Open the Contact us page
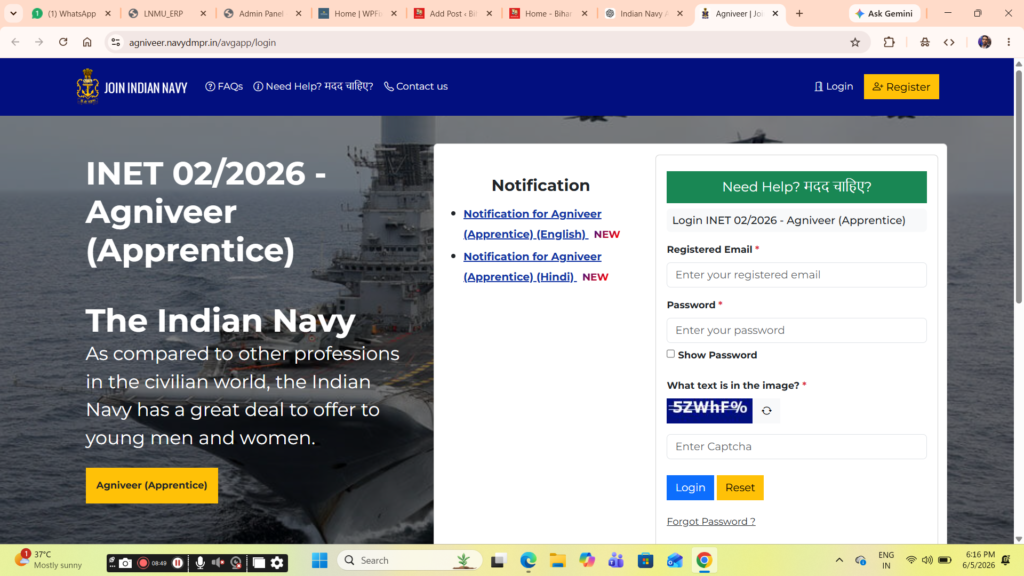This screenshot has width=1024, height=576. [x=416, y=86]
